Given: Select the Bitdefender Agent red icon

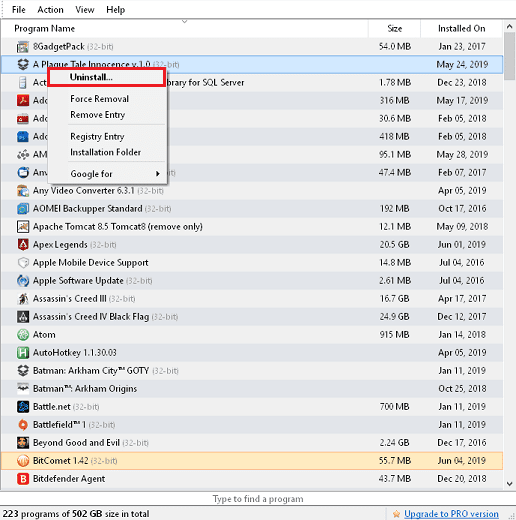Looking at the screenshot, I should tap(23, 479).
